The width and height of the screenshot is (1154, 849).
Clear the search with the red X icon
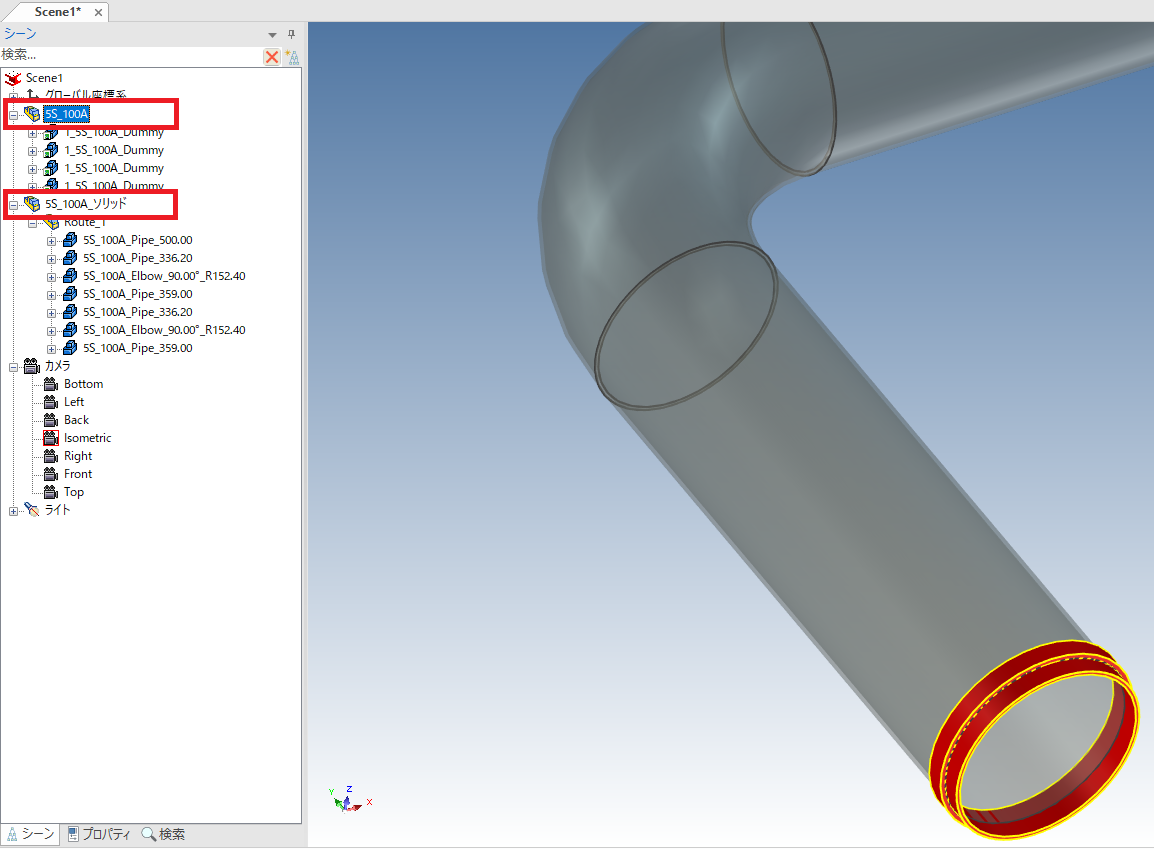(x=272, y=57)
